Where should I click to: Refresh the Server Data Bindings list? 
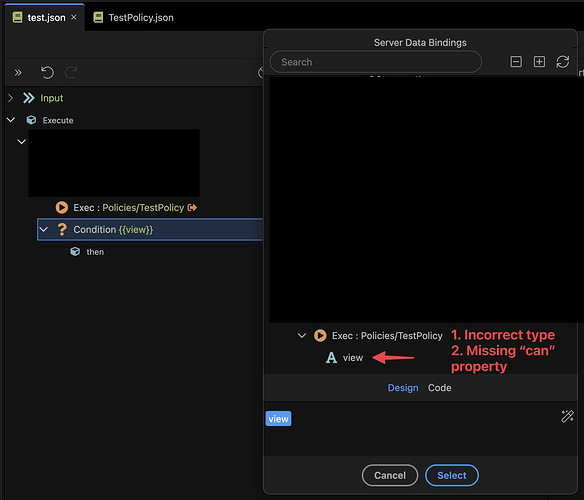pos(562,61)
